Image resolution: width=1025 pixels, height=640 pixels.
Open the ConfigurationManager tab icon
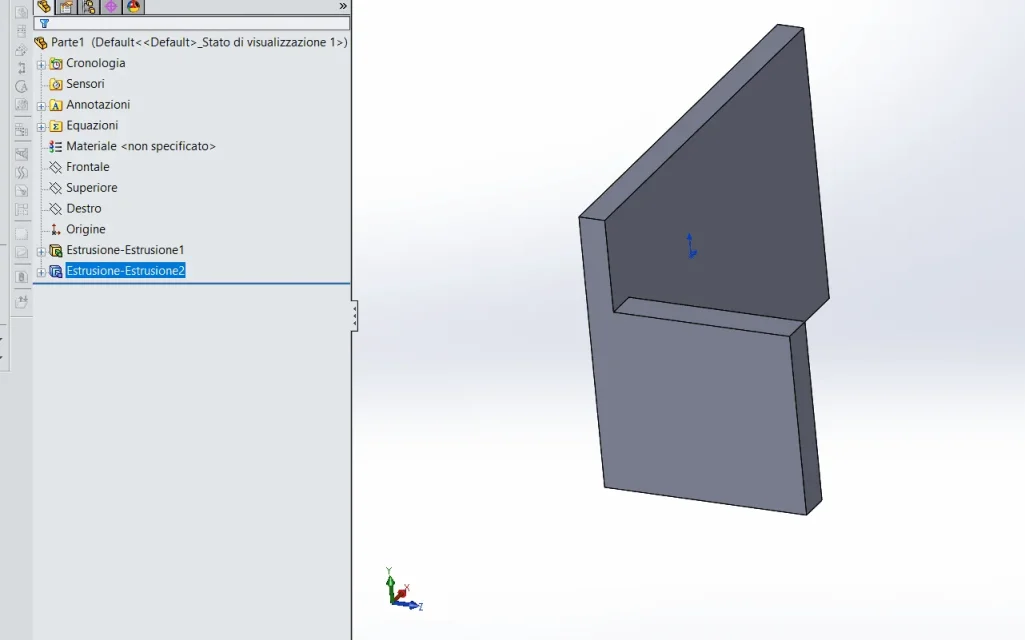pos(88,7)
